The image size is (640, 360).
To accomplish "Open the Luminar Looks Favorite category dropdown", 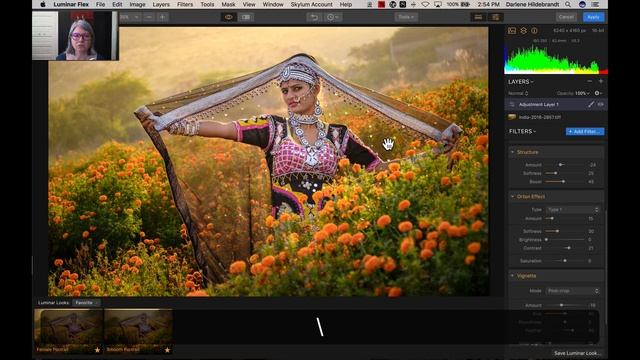I will (x=86, y=303).
